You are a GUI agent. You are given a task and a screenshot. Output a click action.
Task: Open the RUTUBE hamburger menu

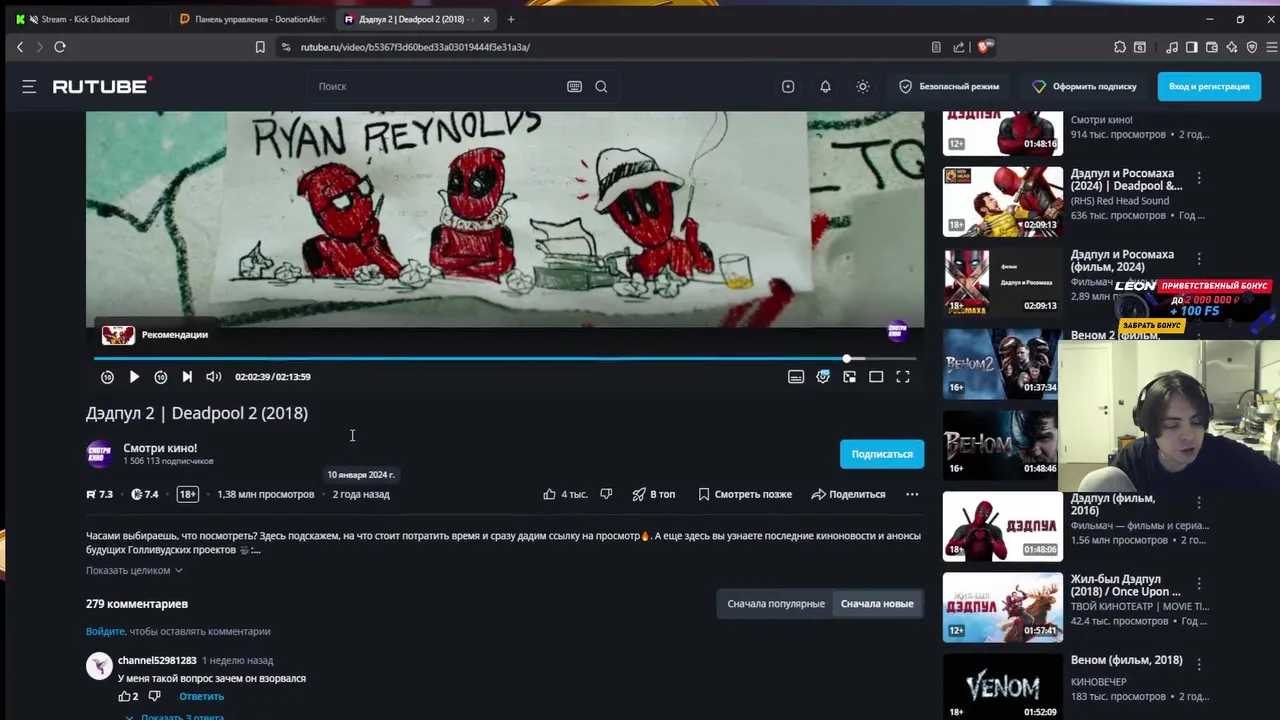pos(29,87)
